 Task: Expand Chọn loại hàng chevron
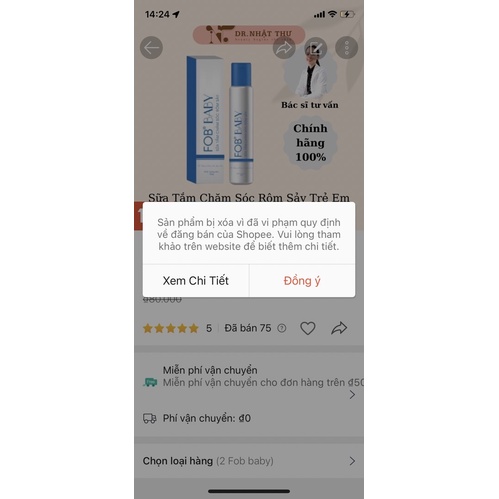[x=352, y=461]
